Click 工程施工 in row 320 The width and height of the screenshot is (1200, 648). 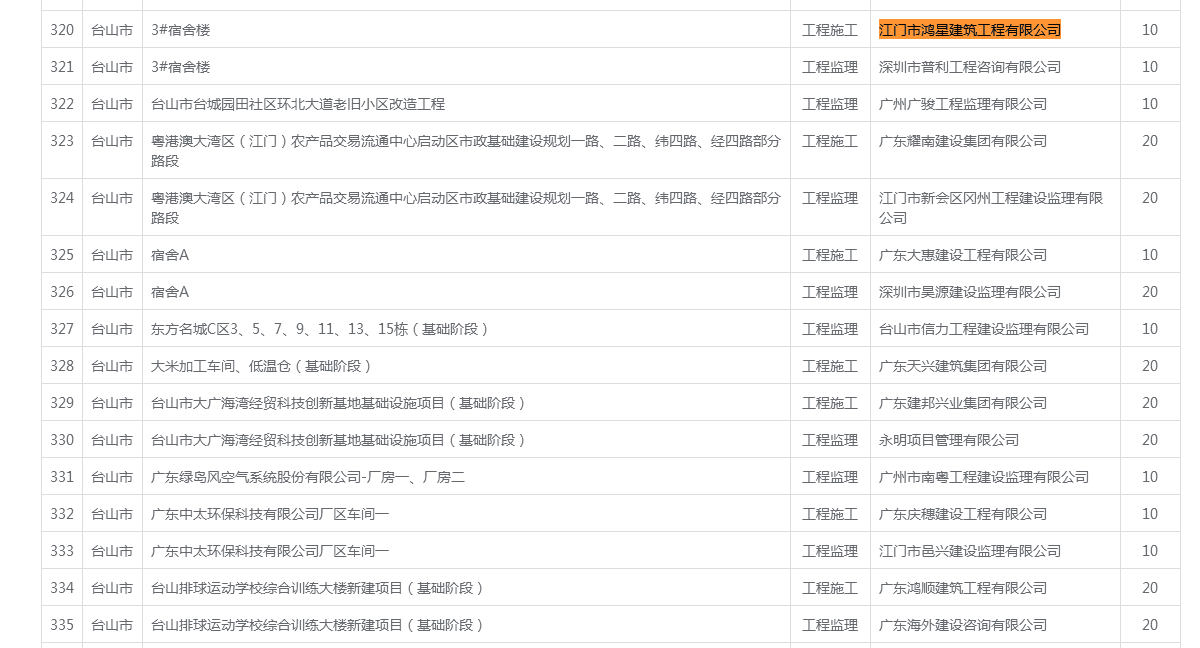(830, 30)
